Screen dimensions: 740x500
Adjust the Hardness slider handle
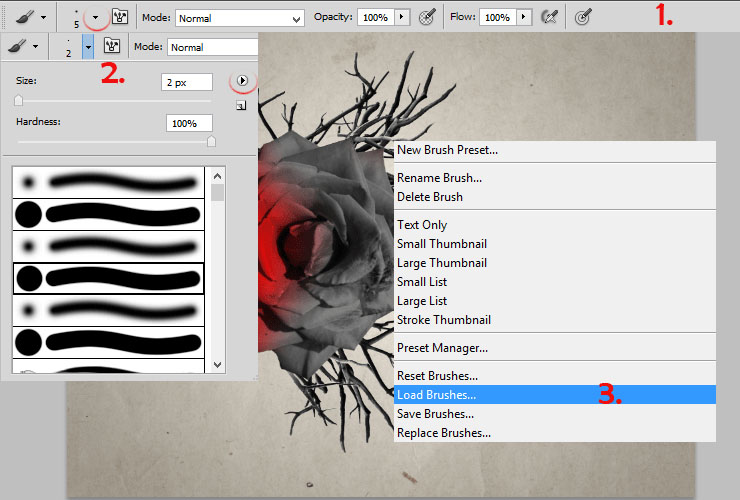(x=211, y=141)
